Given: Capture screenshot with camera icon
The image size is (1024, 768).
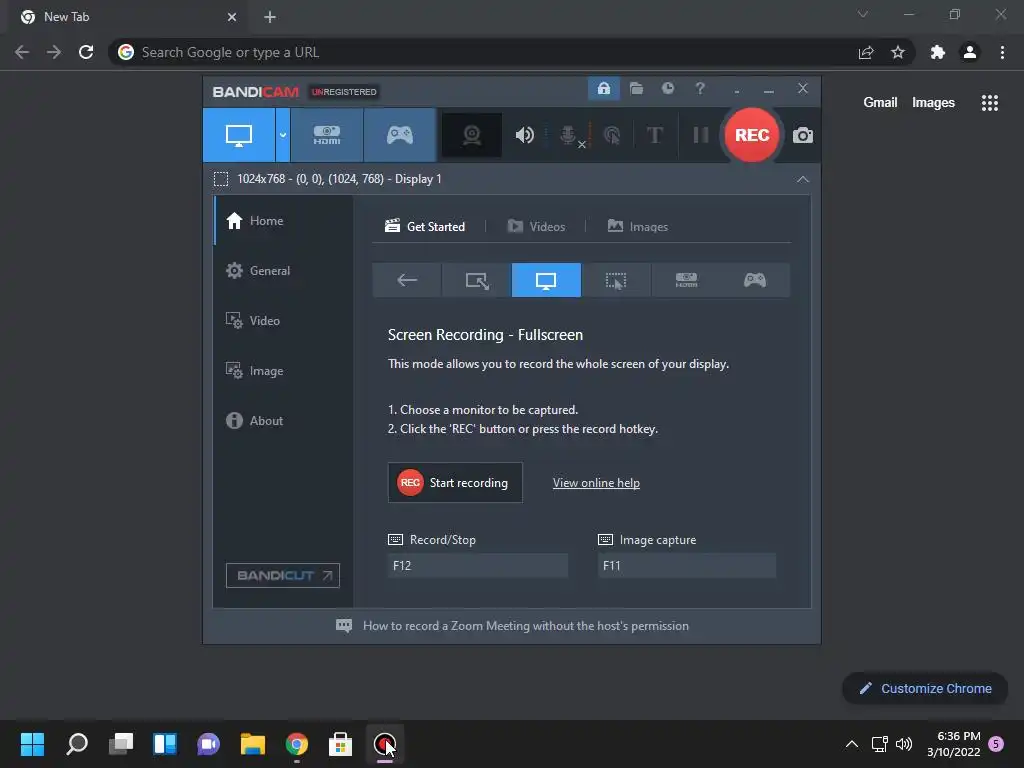Looking at the screenshot, I should 803,135.
